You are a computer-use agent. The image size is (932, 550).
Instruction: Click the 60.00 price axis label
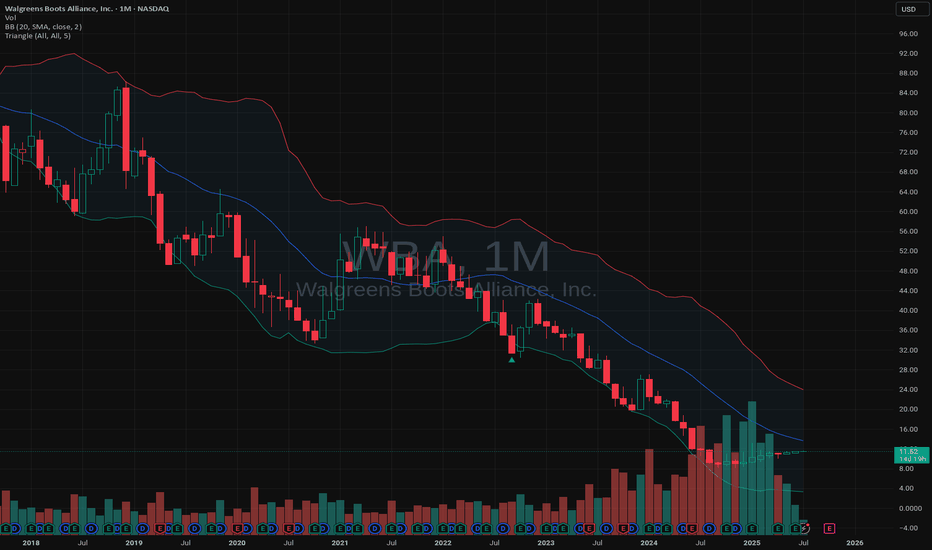point(908,212)
